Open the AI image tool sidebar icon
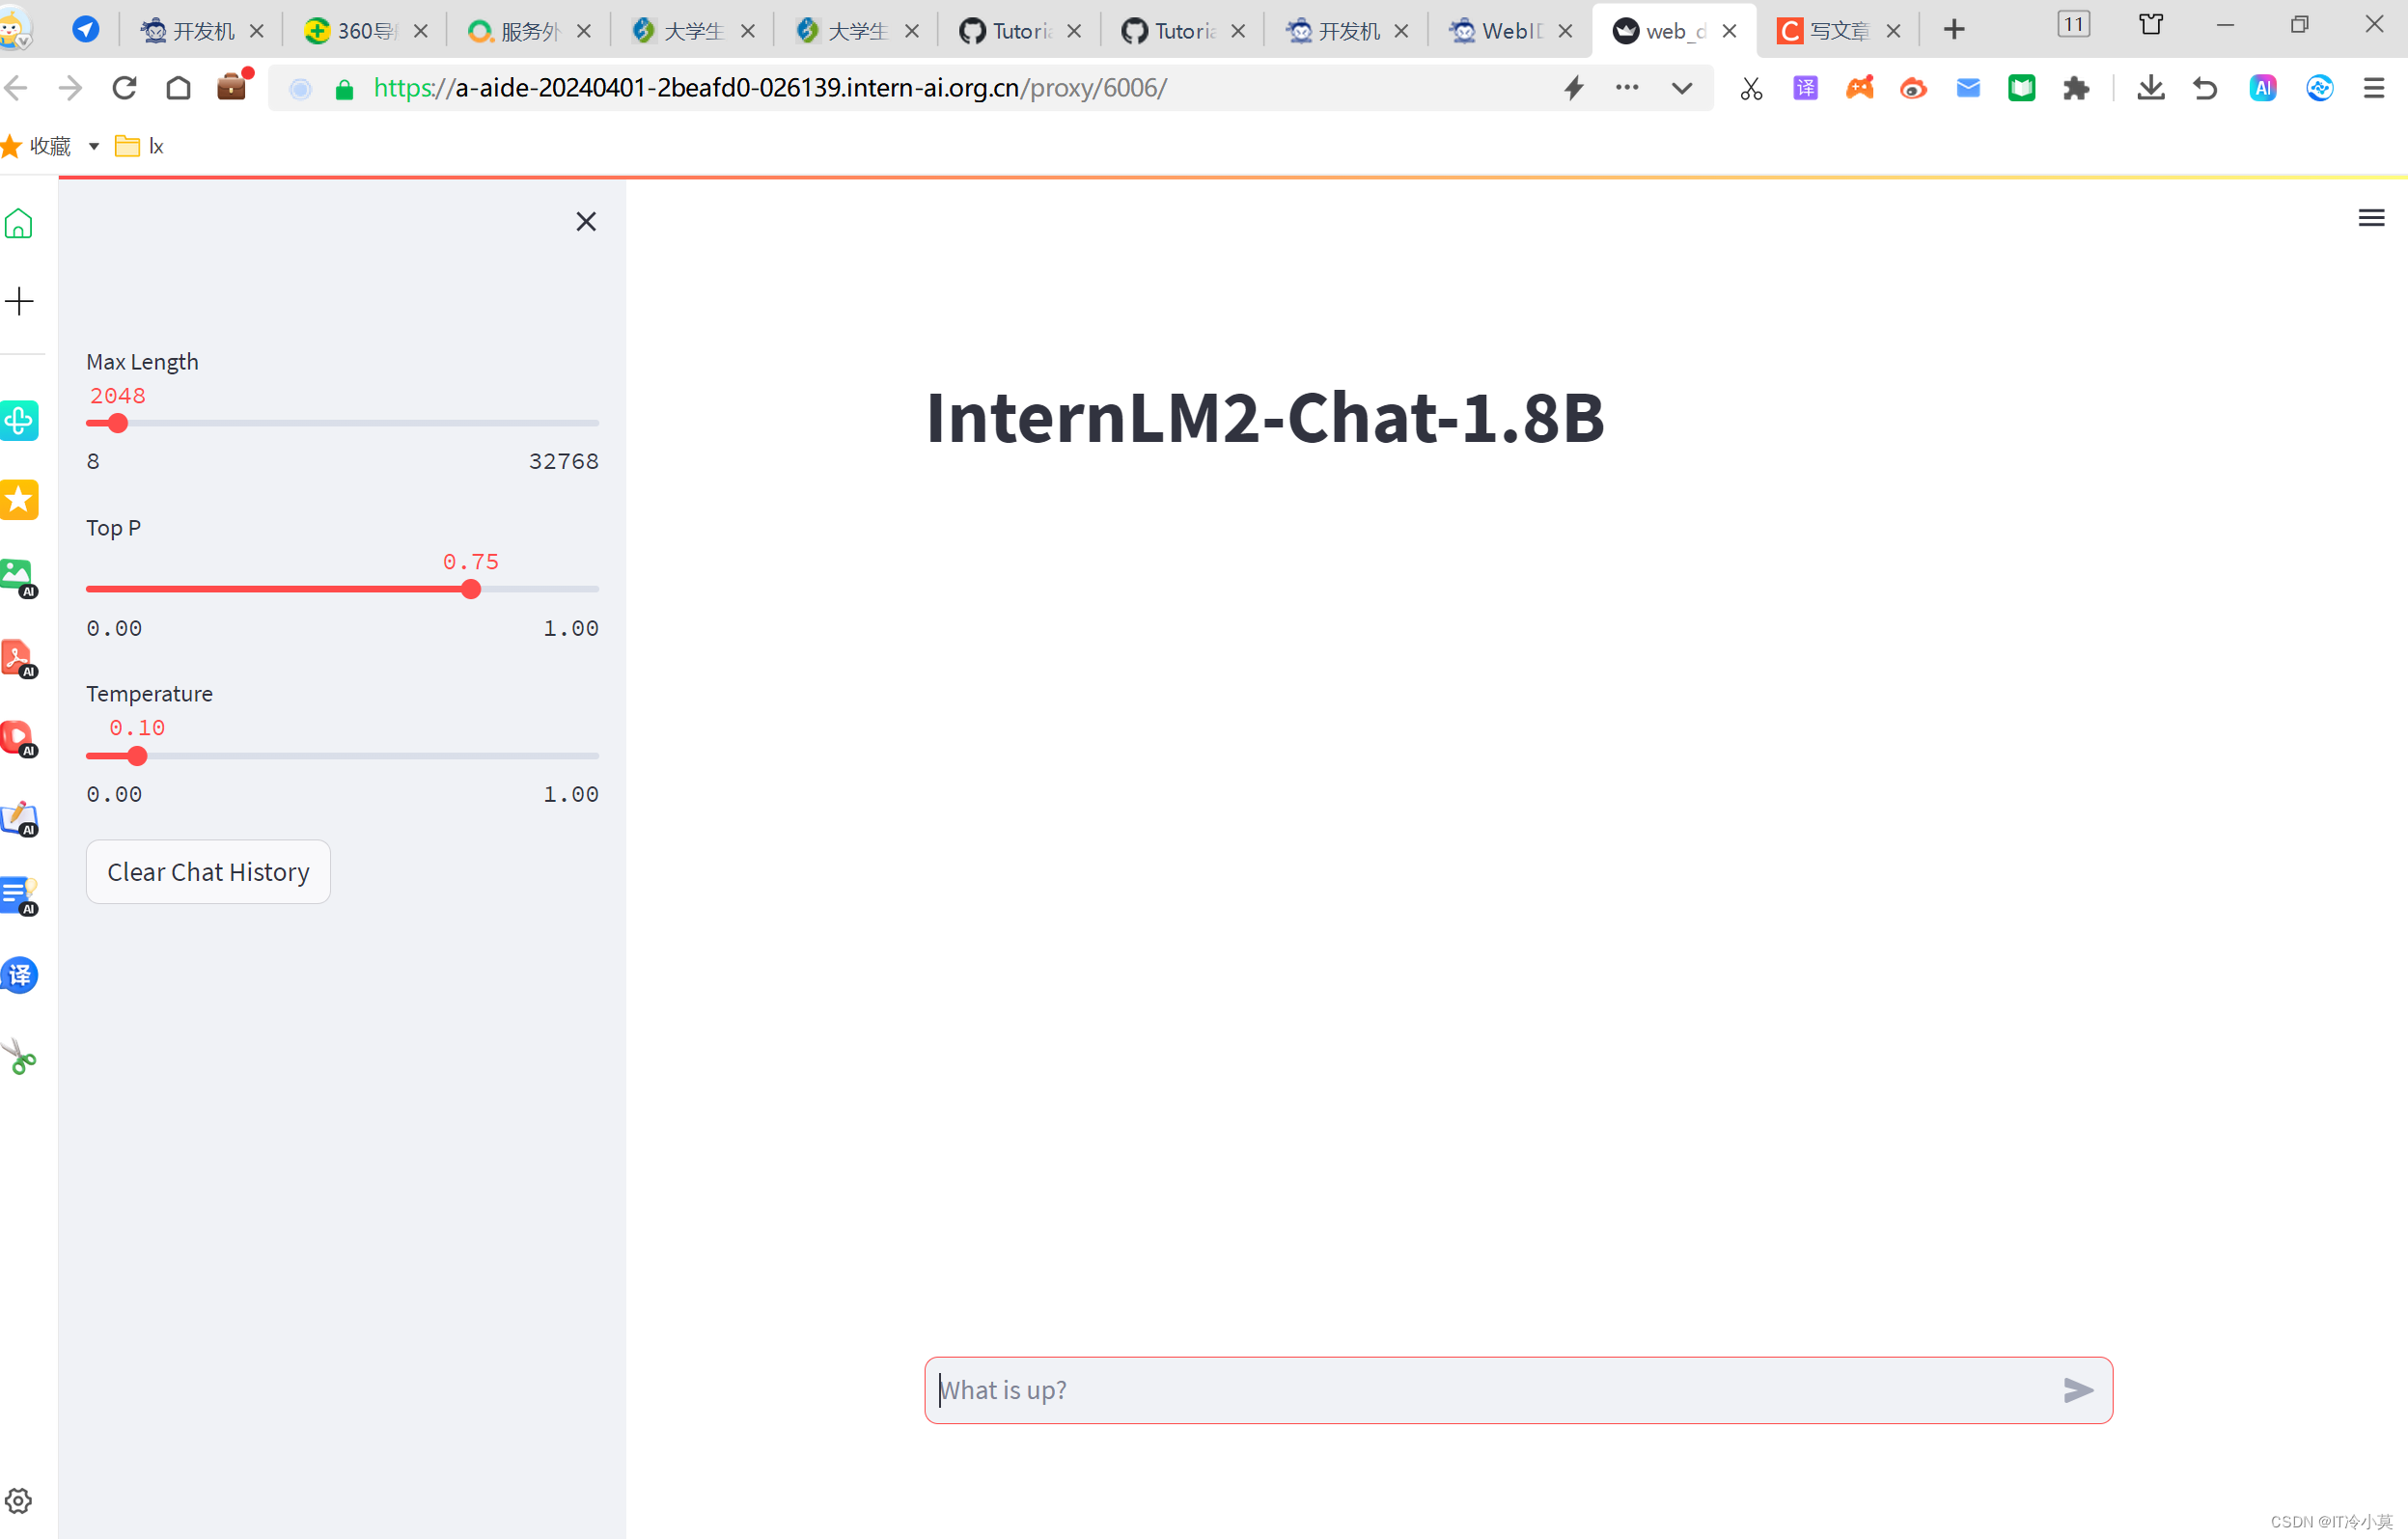 click(19, 577)
